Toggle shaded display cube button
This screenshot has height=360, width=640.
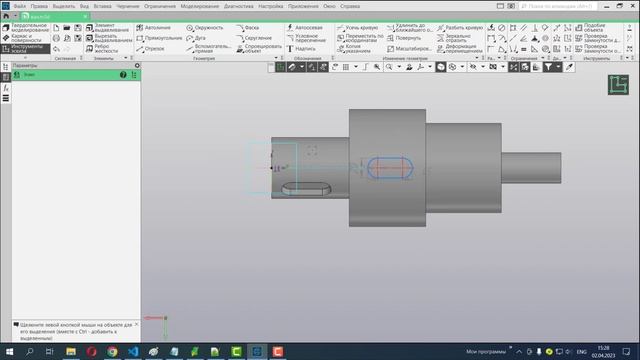440,67
